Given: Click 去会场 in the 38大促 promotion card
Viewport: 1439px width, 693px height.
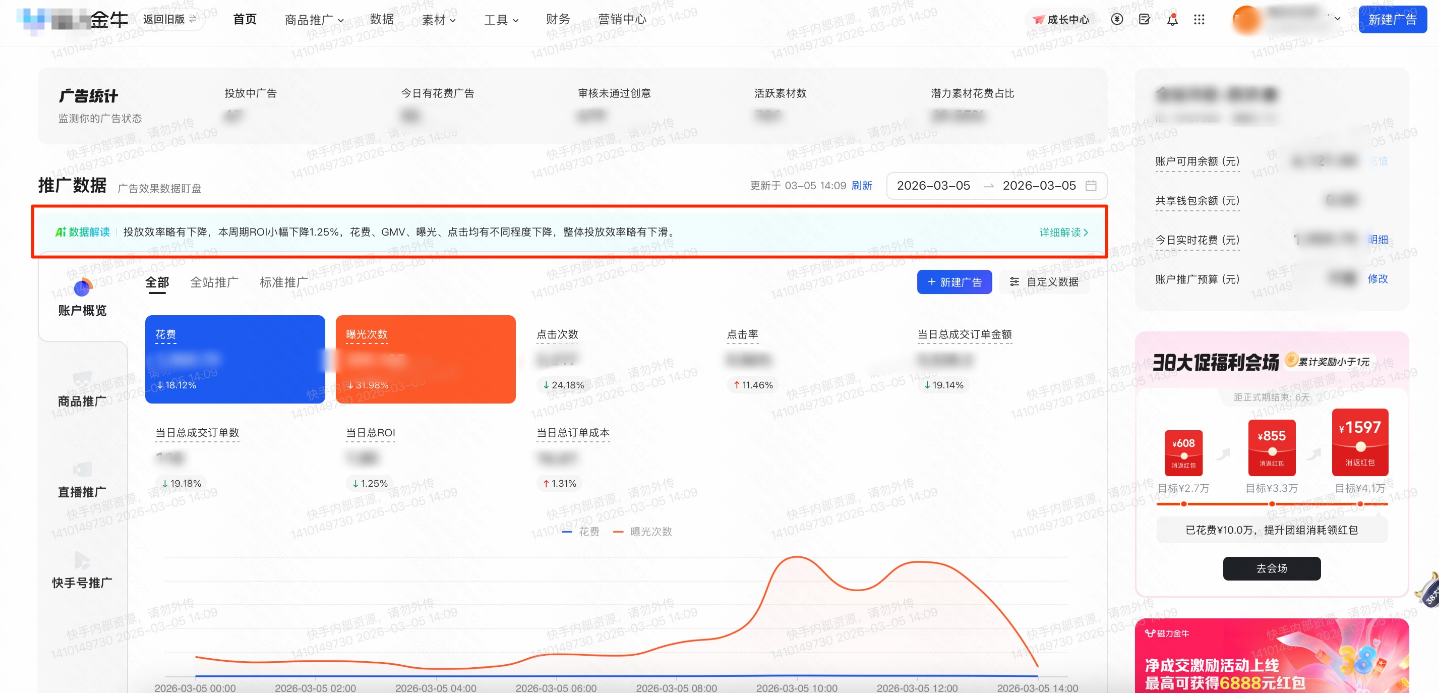Looking at the screenshot, I should (x=1271, y=568).
